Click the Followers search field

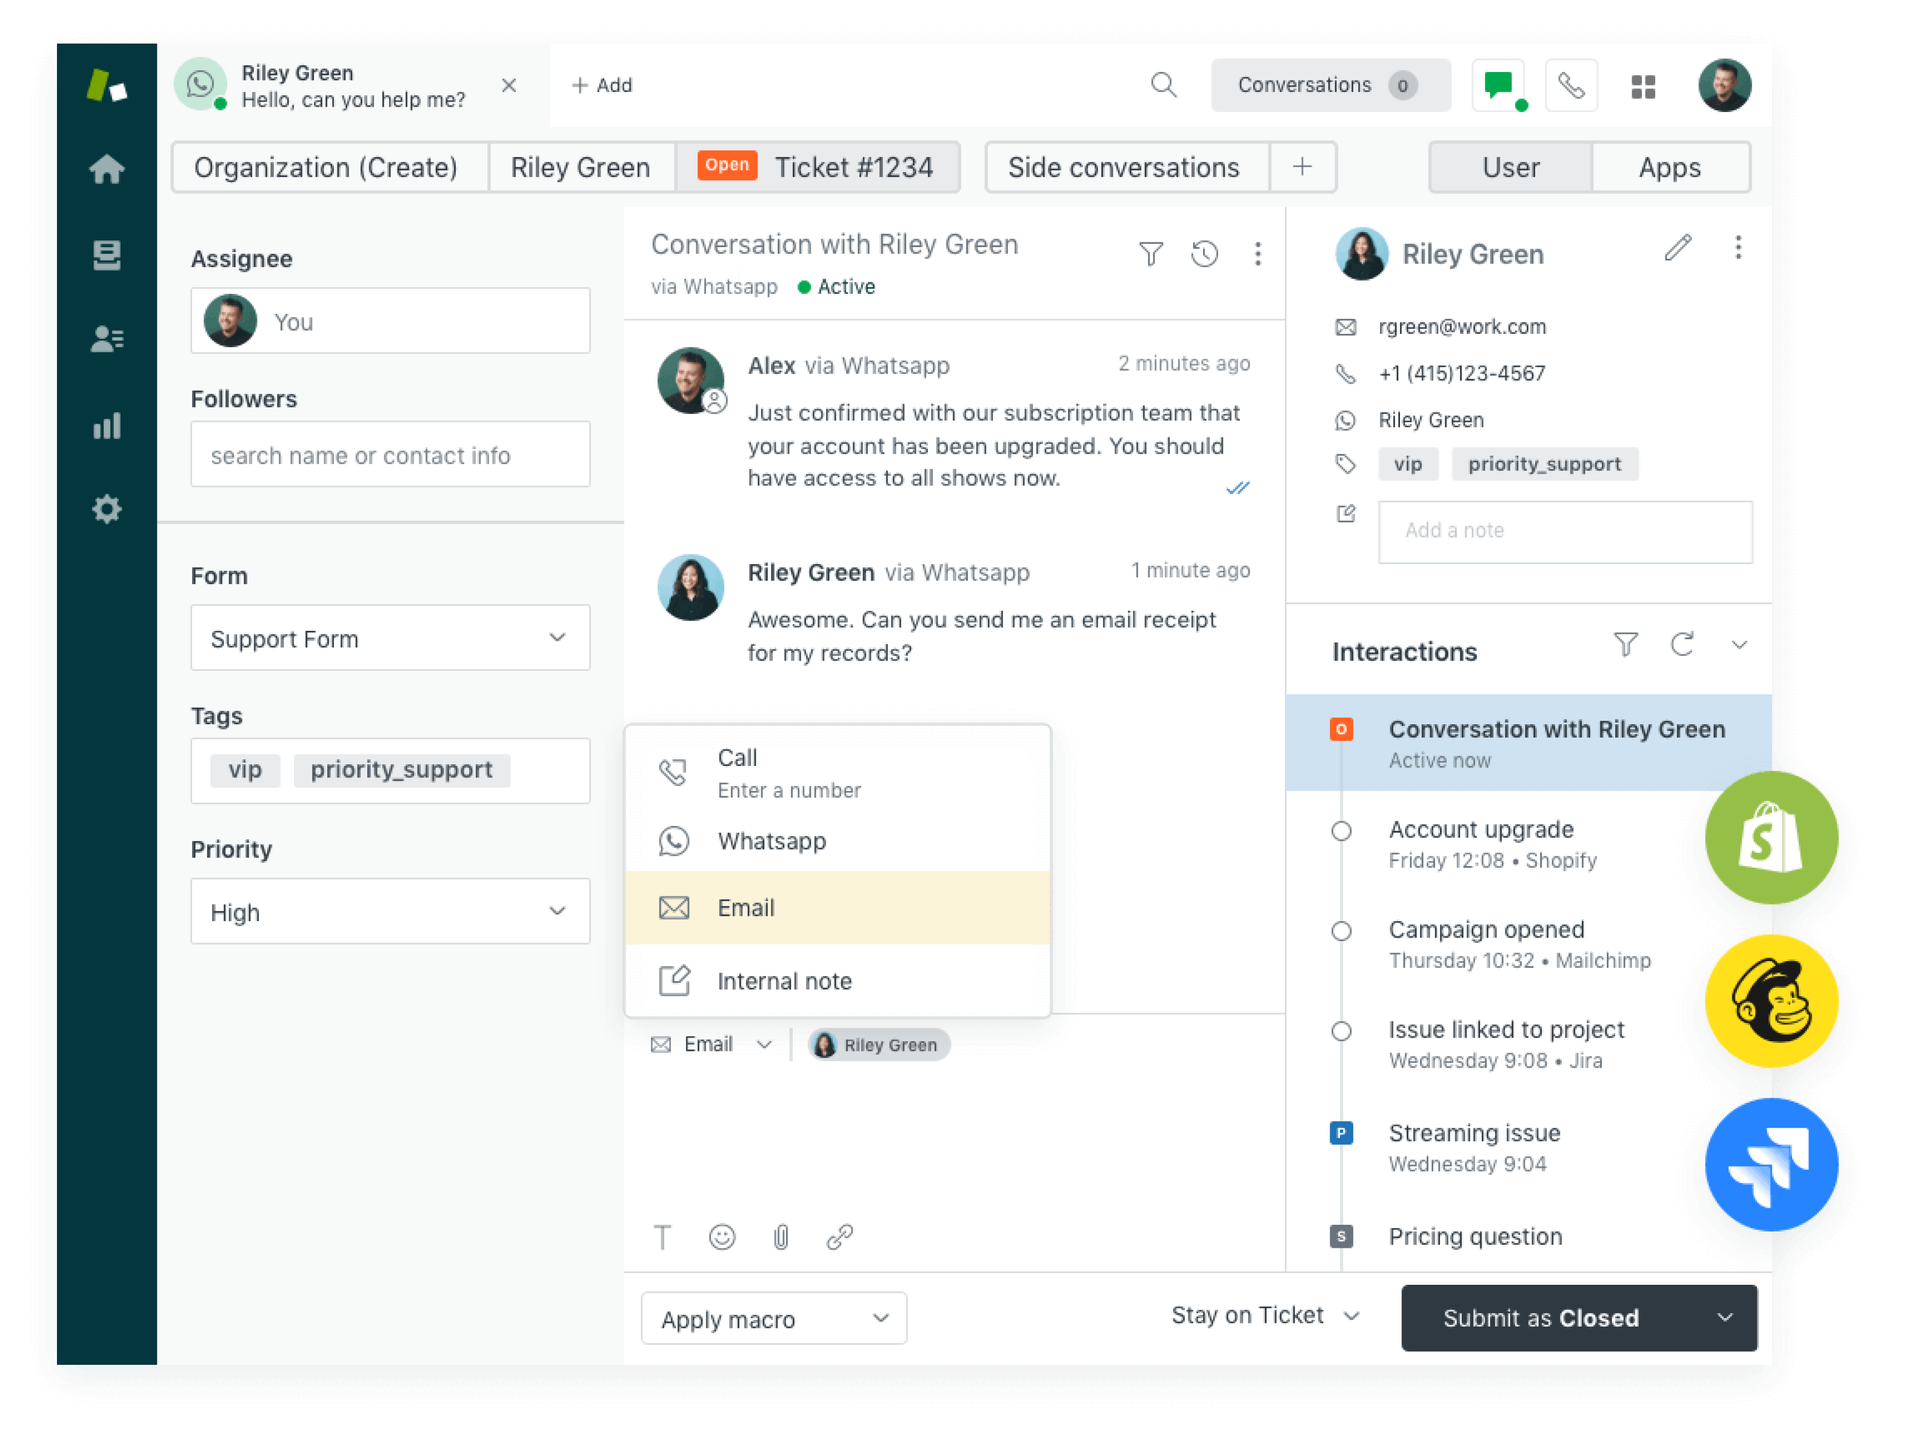point(390,455)
